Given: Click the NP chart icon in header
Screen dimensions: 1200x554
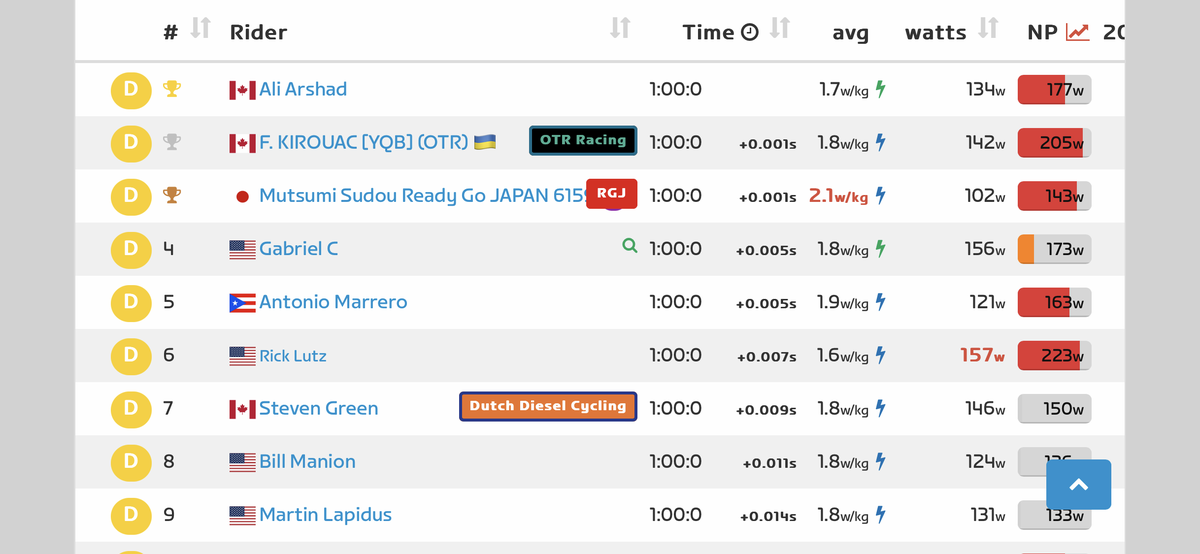Looking at the screenshot, I should pos(1078,32).
